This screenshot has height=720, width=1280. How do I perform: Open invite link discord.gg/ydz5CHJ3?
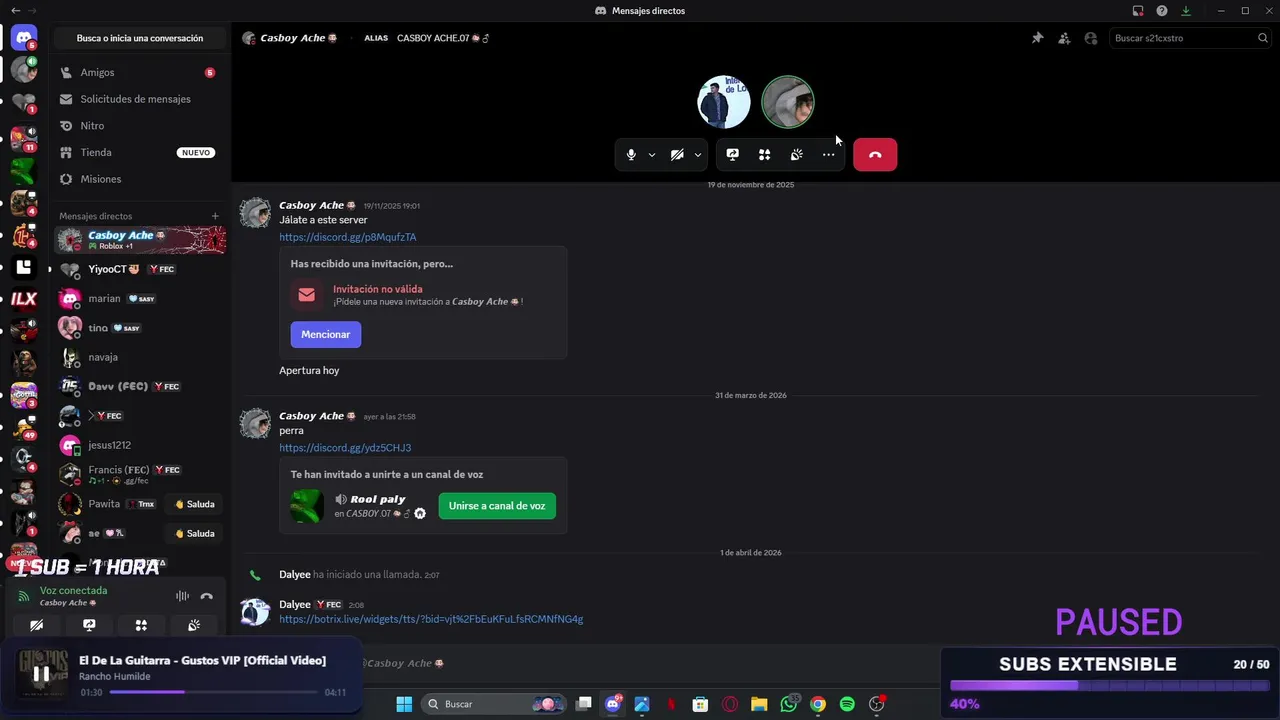point(345,448)
